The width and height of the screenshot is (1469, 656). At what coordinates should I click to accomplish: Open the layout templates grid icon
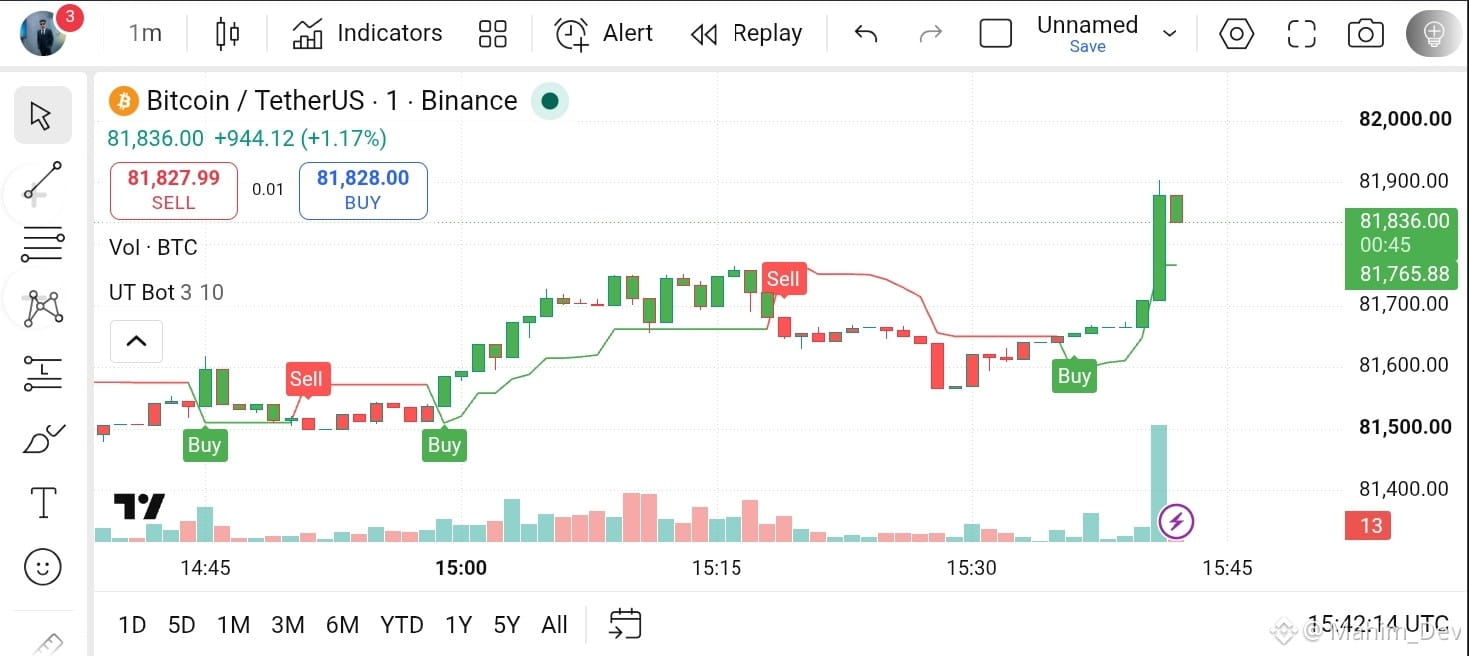(x=493, y=34)
